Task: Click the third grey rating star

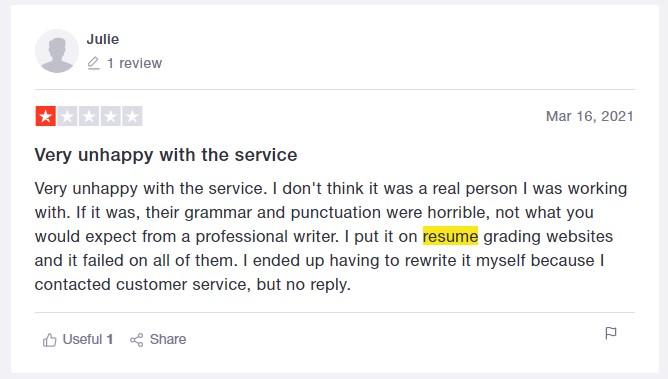Action: coord(89,116)
